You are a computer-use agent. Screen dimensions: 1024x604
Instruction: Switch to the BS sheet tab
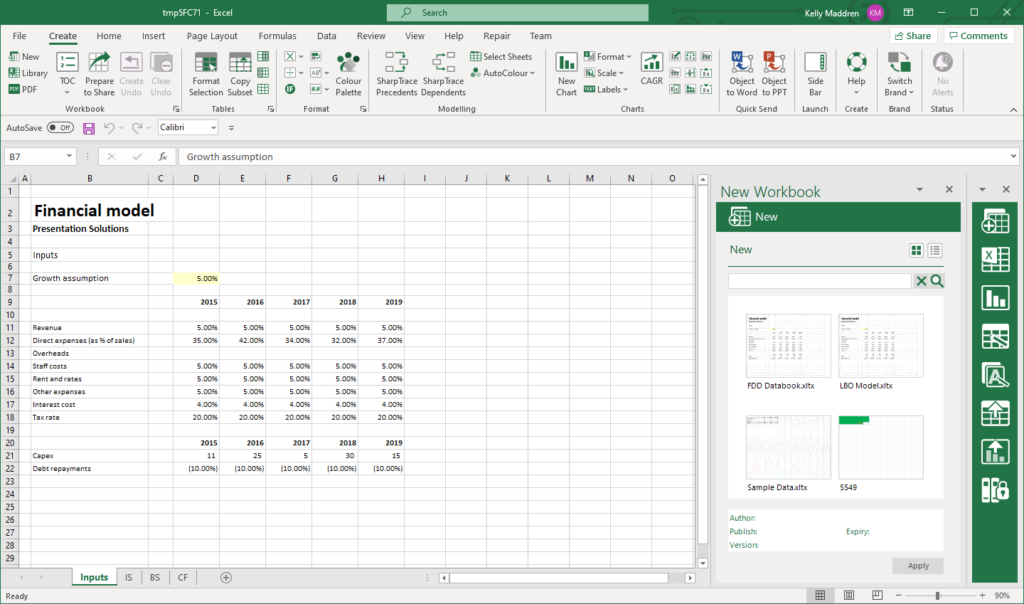coord(154,577)
